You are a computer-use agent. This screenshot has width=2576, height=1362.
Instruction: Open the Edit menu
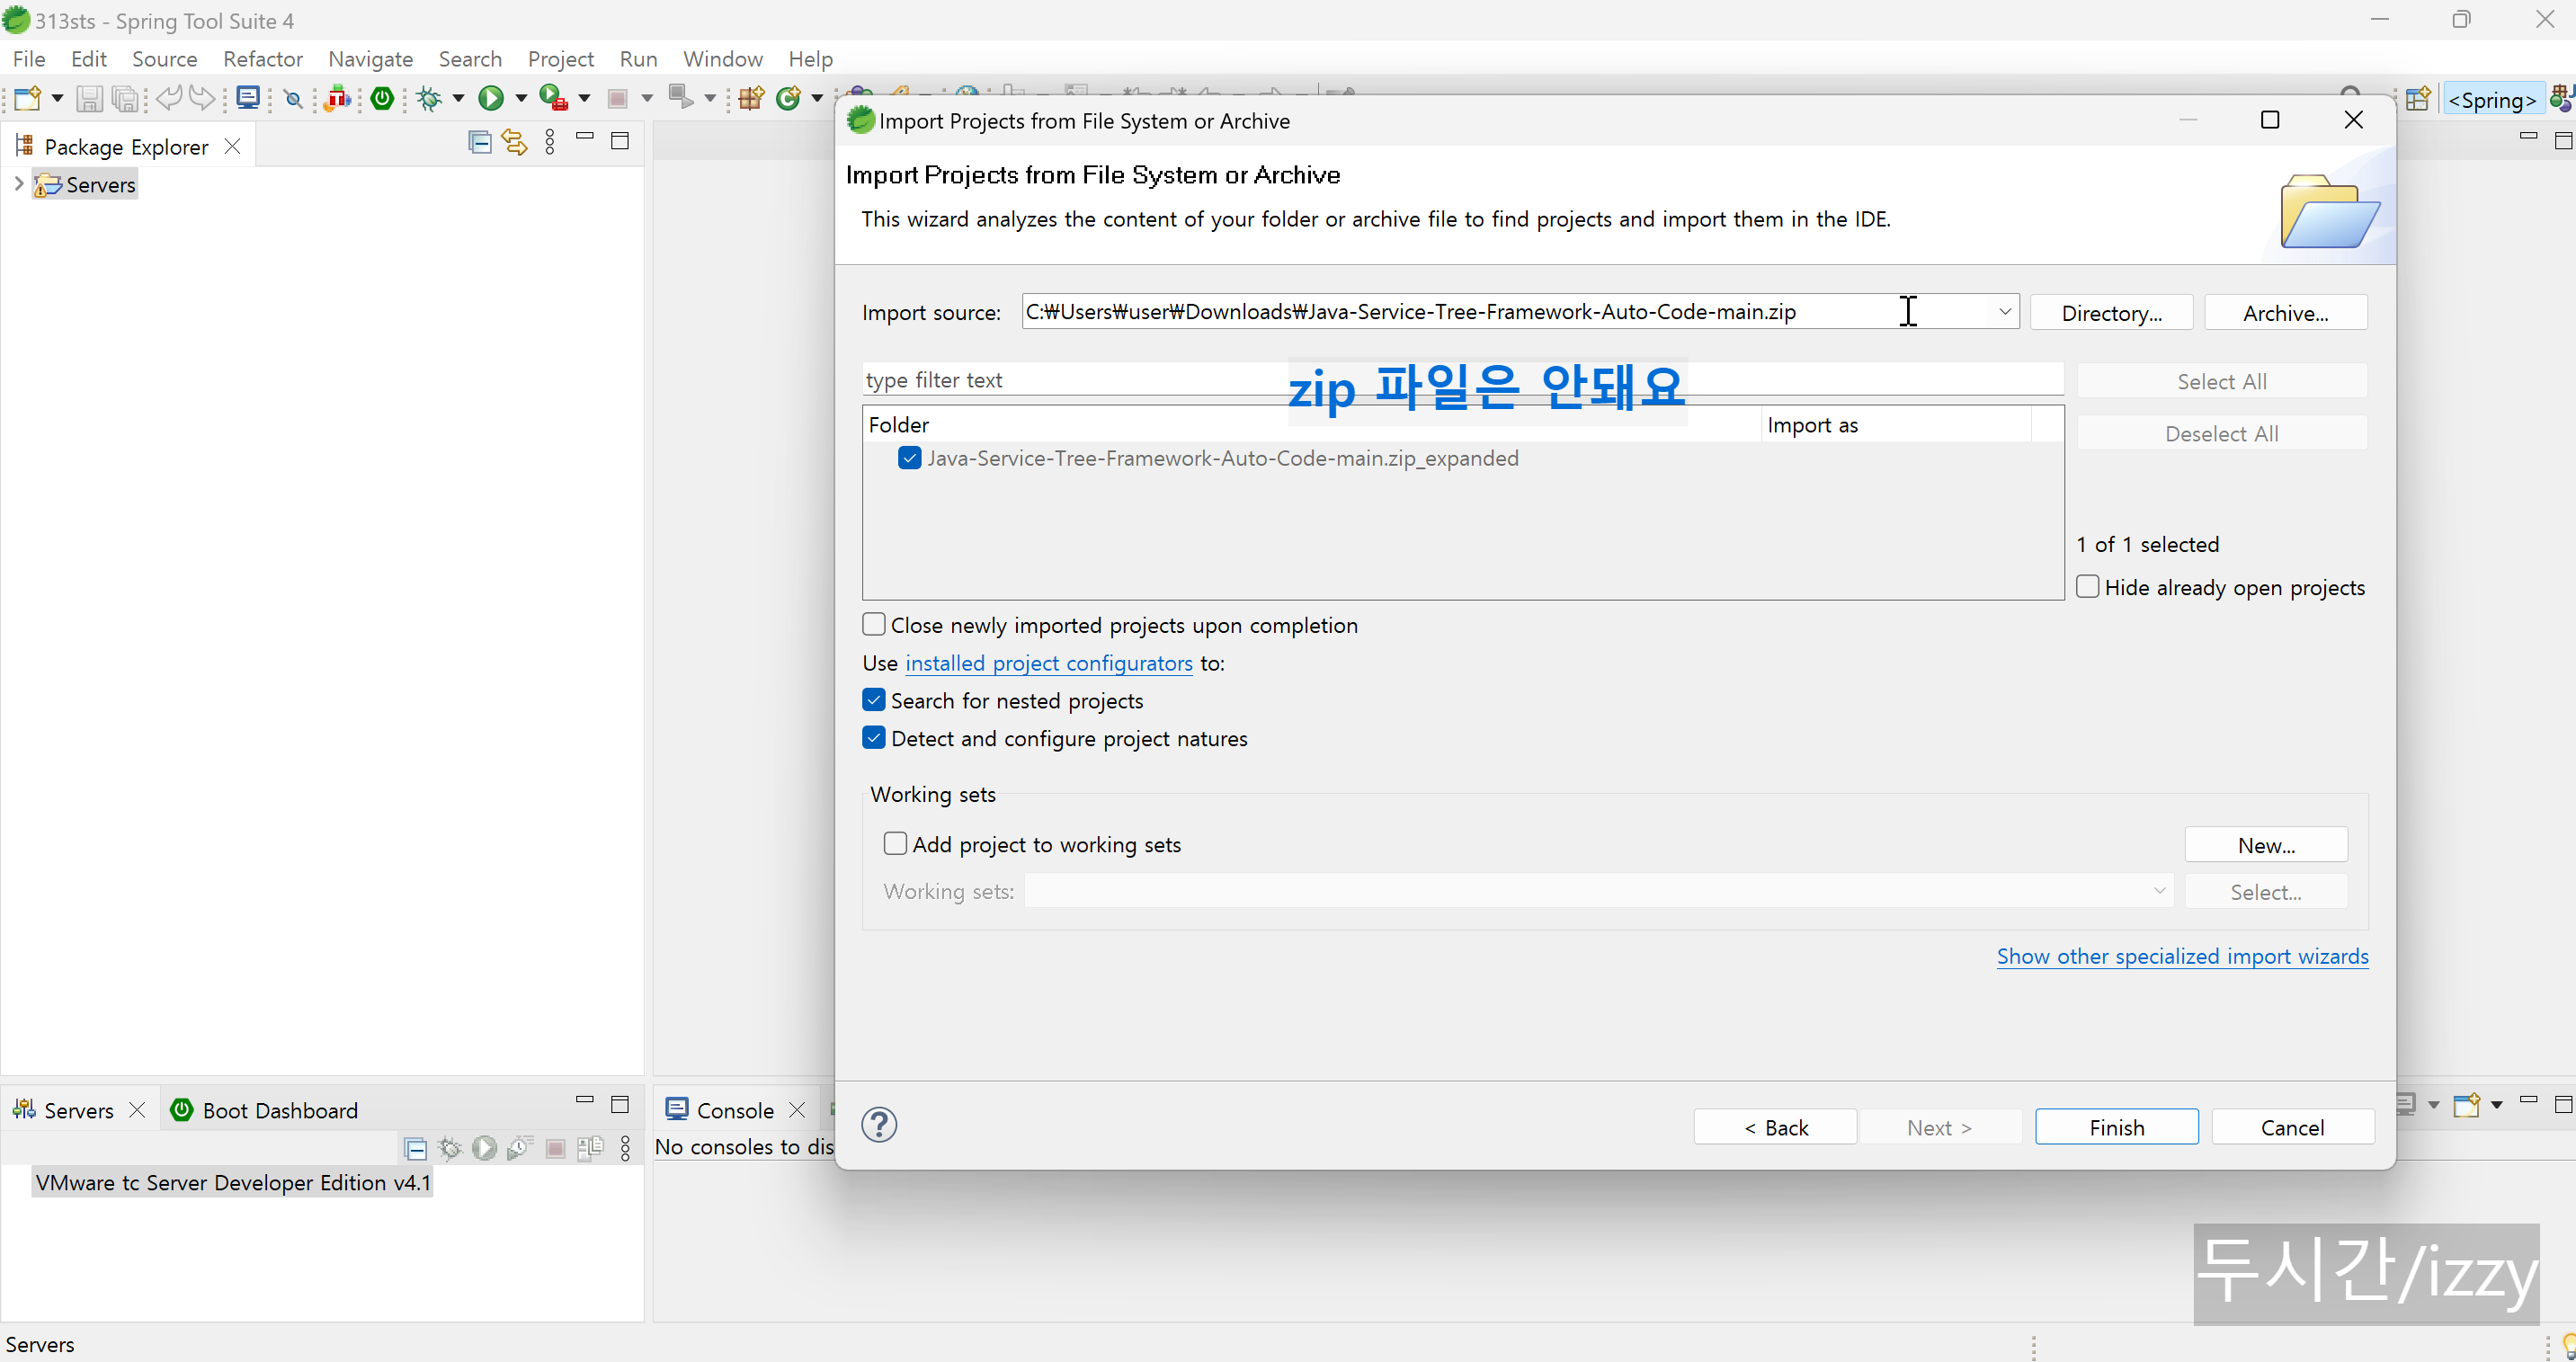pyautogui.click(x=88, y=59)
